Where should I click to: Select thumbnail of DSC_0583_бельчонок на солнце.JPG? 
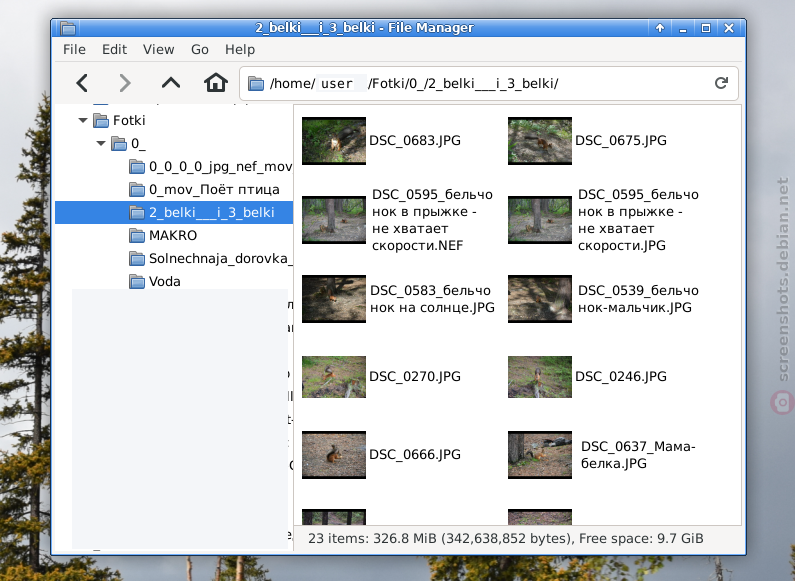click(x=334, y=299)
